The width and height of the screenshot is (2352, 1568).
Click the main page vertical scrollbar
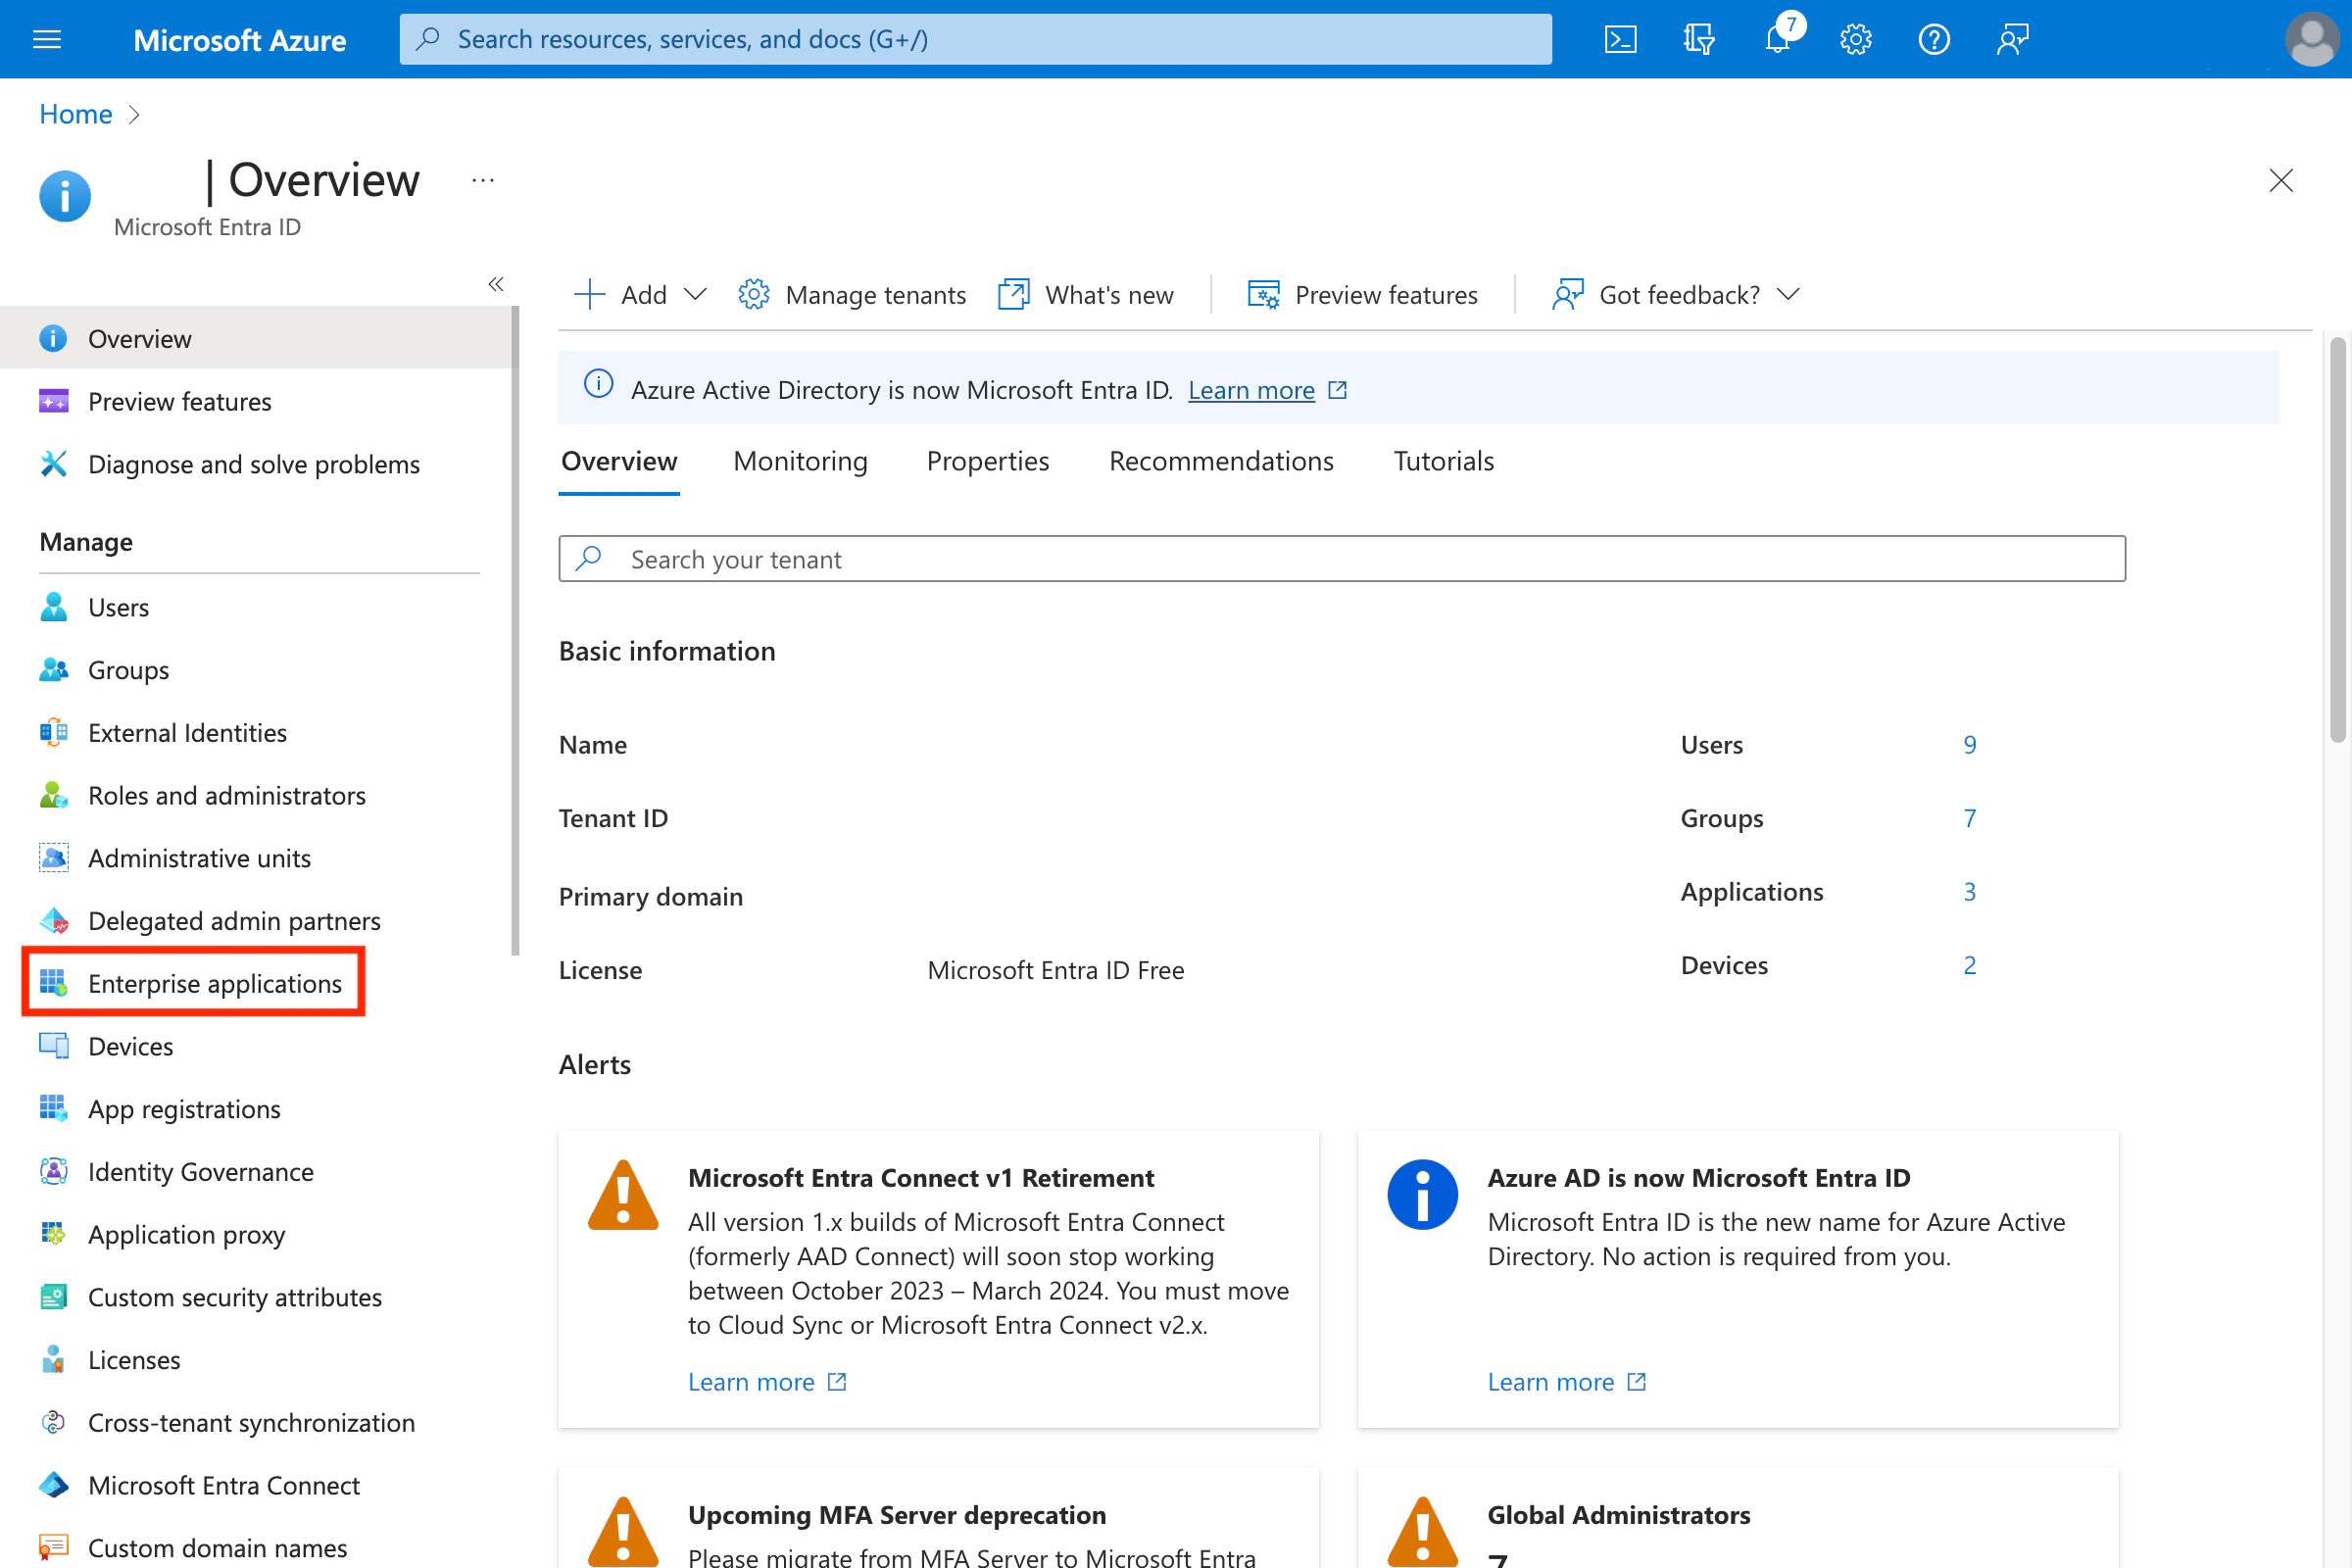tap(2337, 540)
